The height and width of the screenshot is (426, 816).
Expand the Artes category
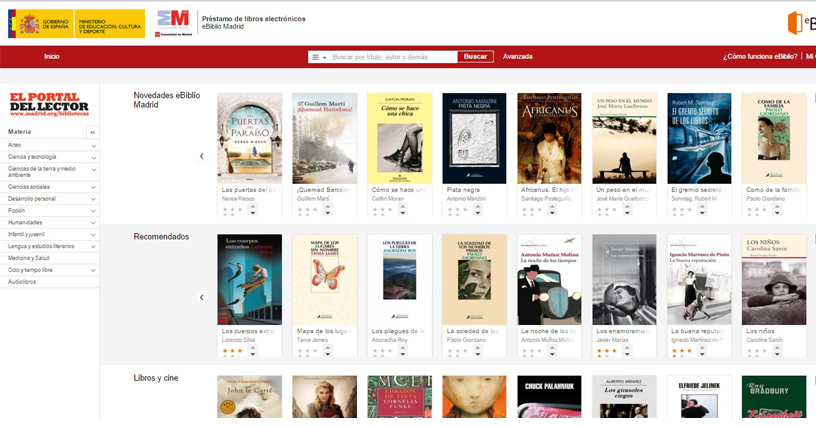tap(94, 146)
